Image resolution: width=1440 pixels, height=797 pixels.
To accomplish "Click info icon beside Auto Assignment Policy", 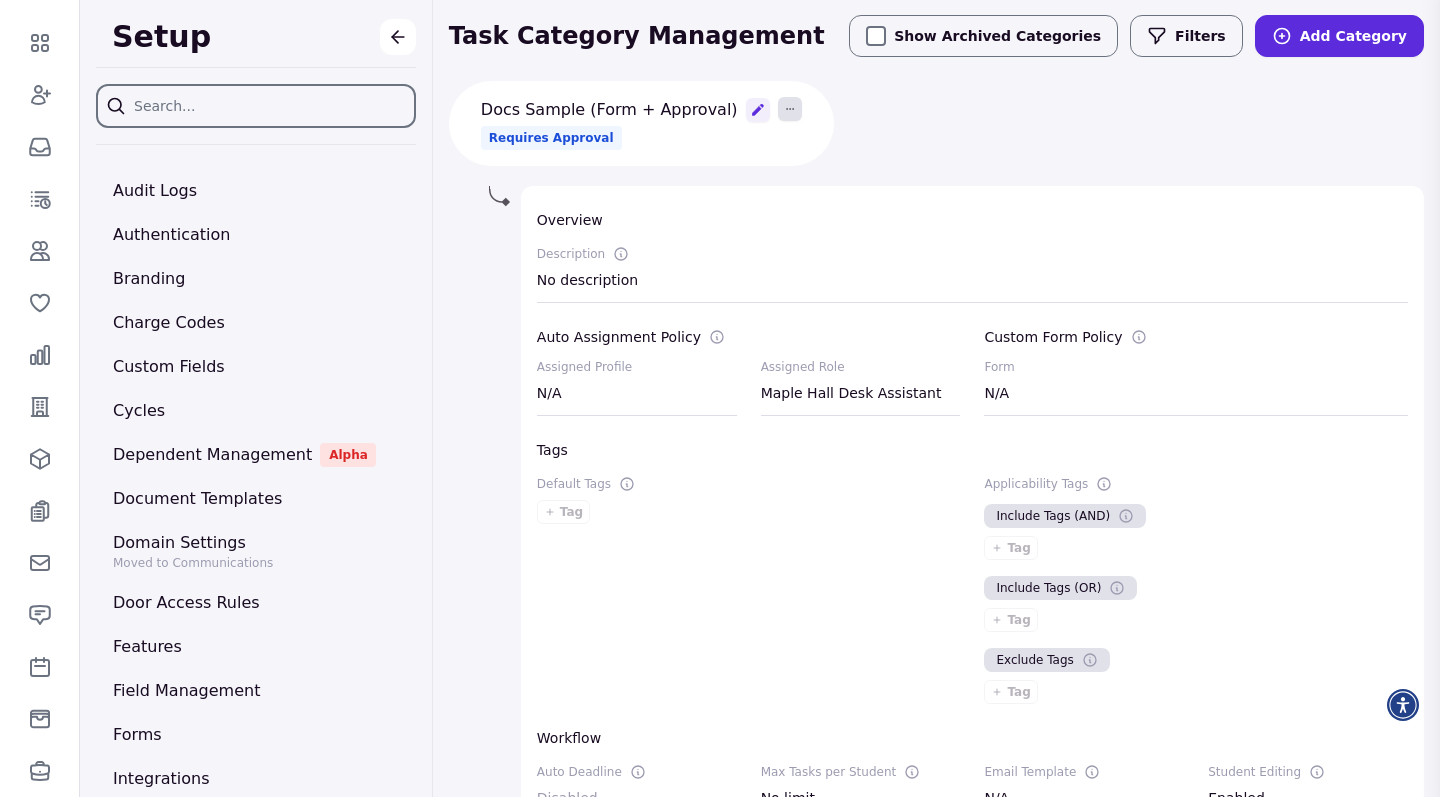I will click(717, 337).
